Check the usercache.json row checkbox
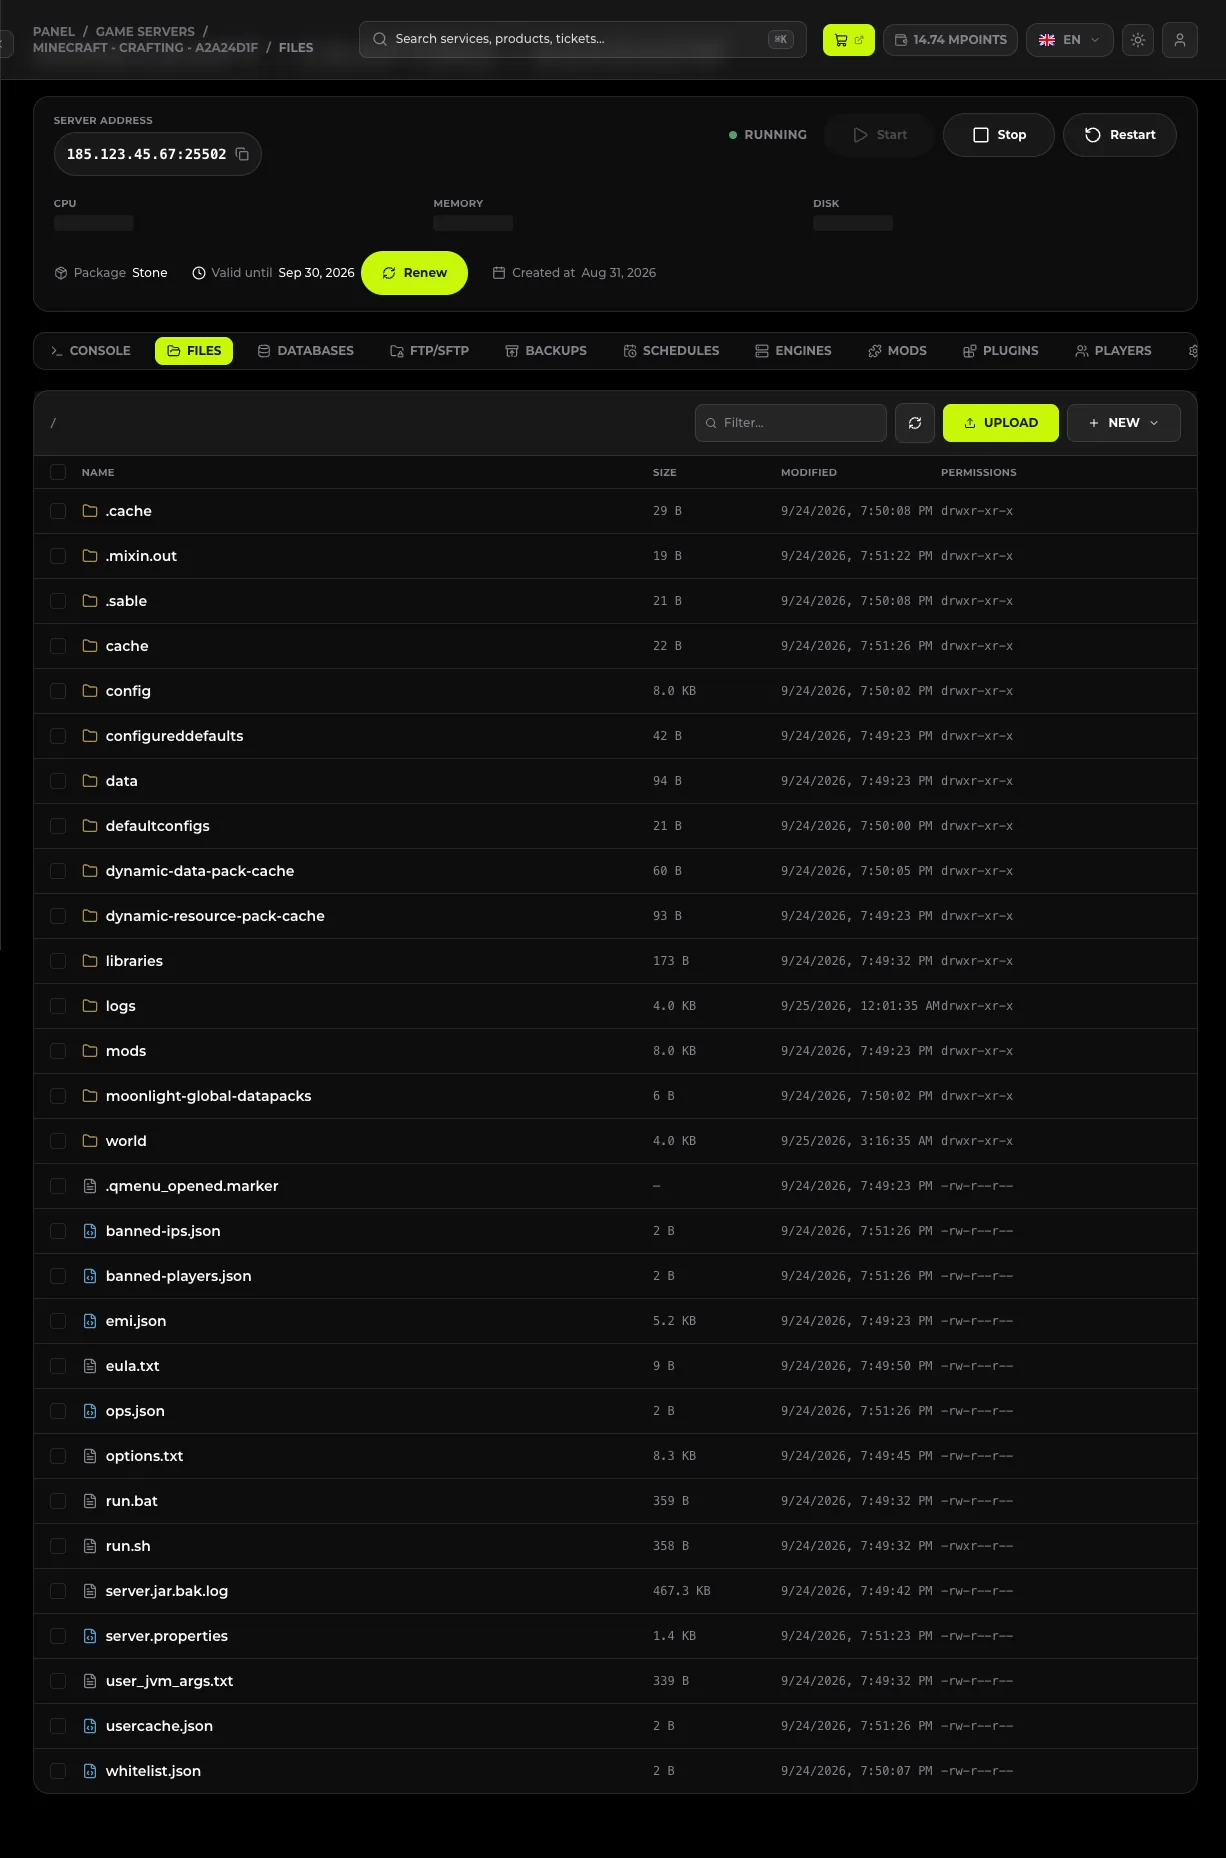The width and height of the screenshot is (1226, 1858). click(58, 1726)
